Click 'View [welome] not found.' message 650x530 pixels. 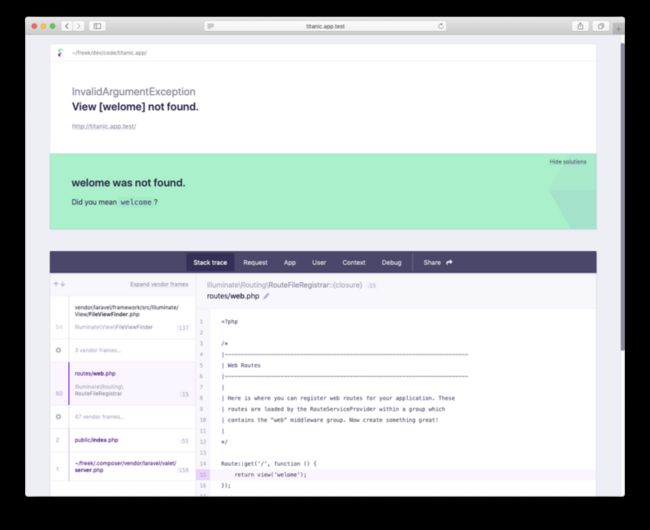[x=135, y=106]
